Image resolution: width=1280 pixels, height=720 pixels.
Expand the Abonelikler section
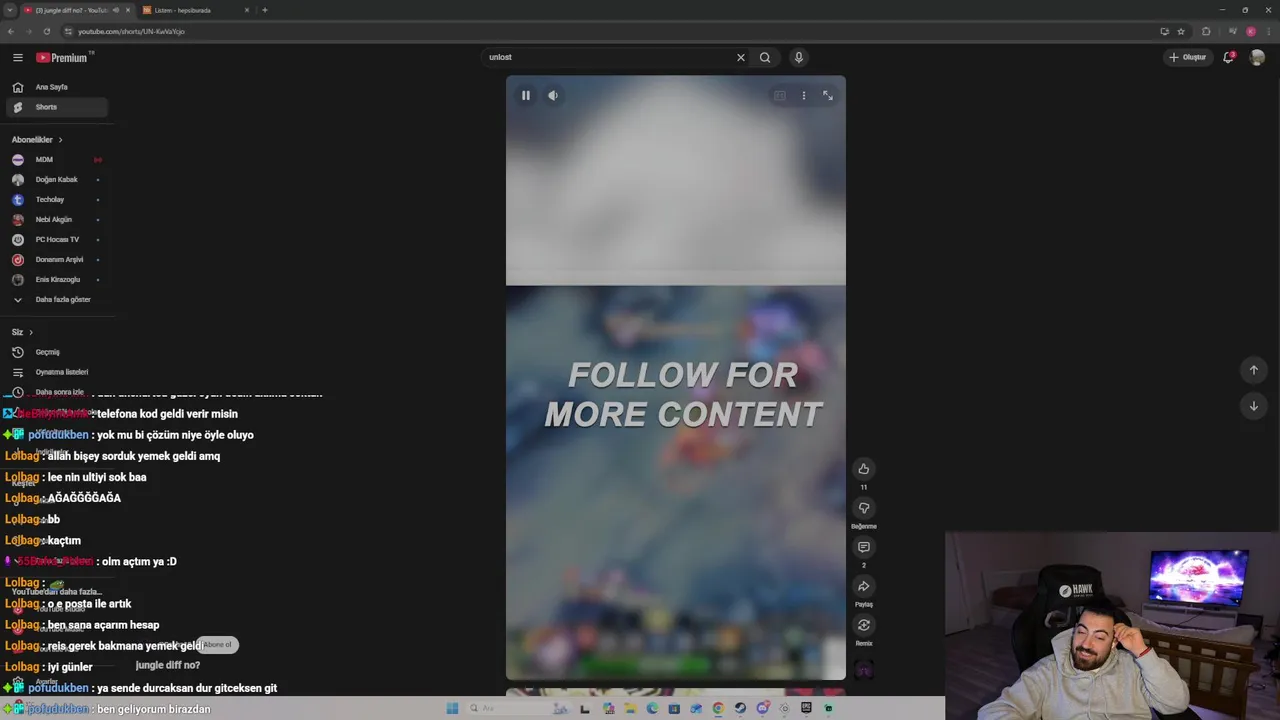37,140
